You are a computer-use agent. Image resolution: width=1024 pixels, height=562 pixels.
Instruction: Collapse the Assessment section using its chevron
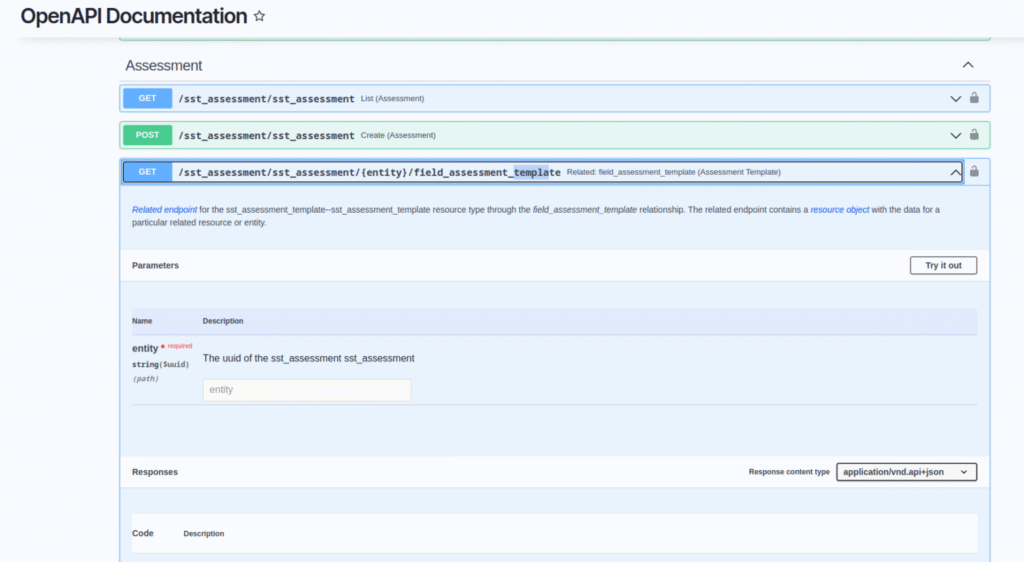coord(967,65)
